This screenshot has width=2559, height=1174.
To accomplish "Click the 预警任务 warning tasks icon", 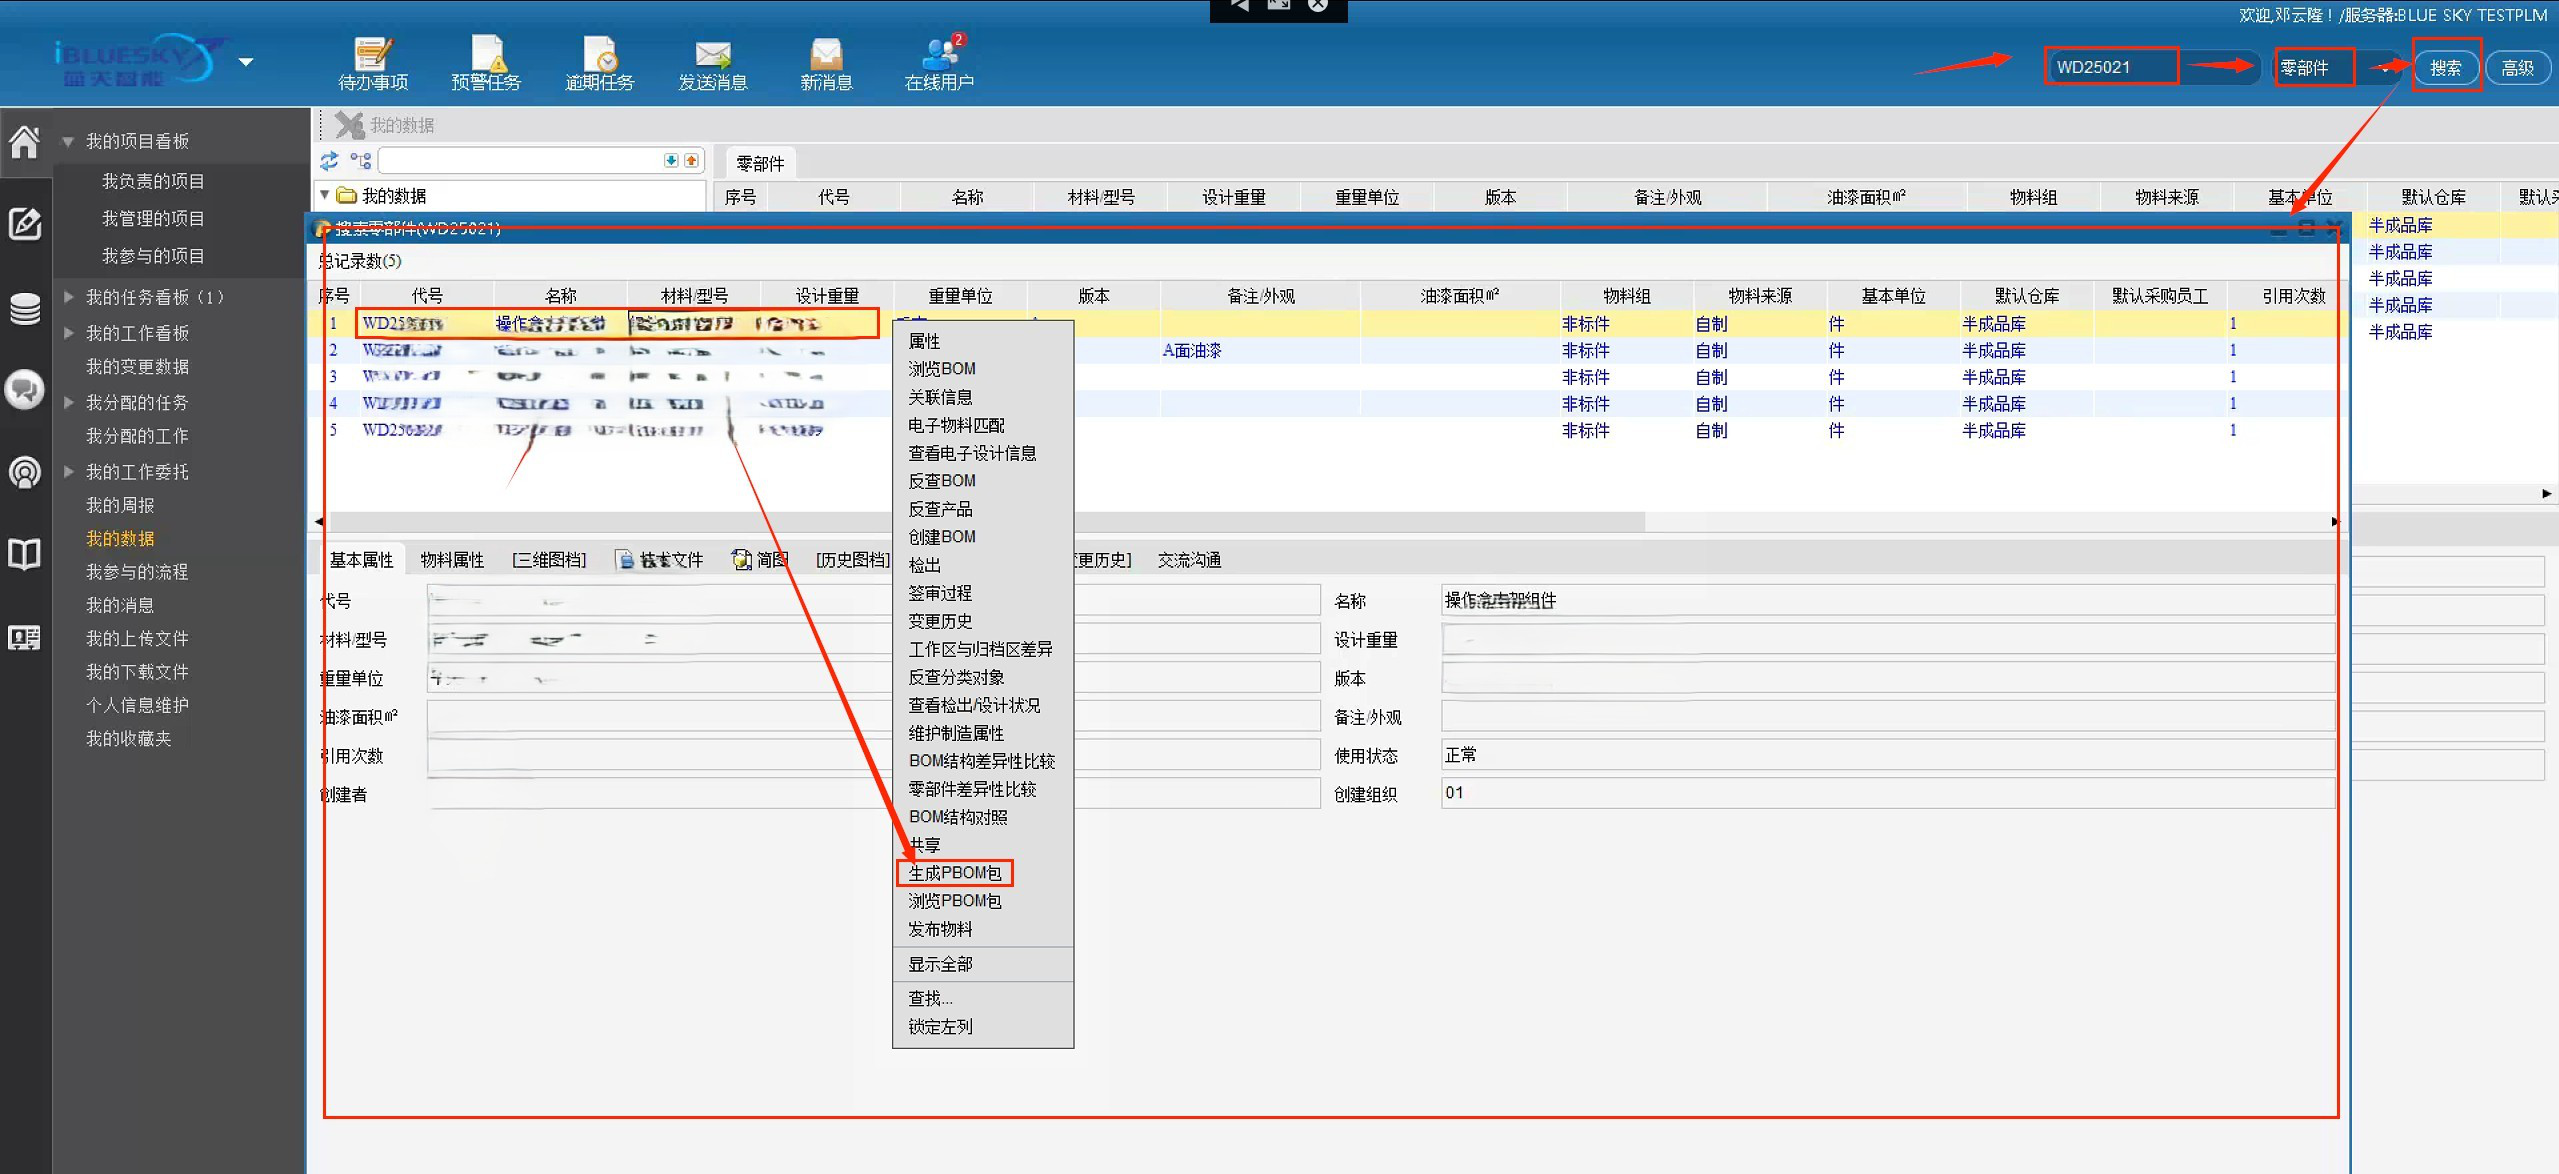I will [487, 56].
